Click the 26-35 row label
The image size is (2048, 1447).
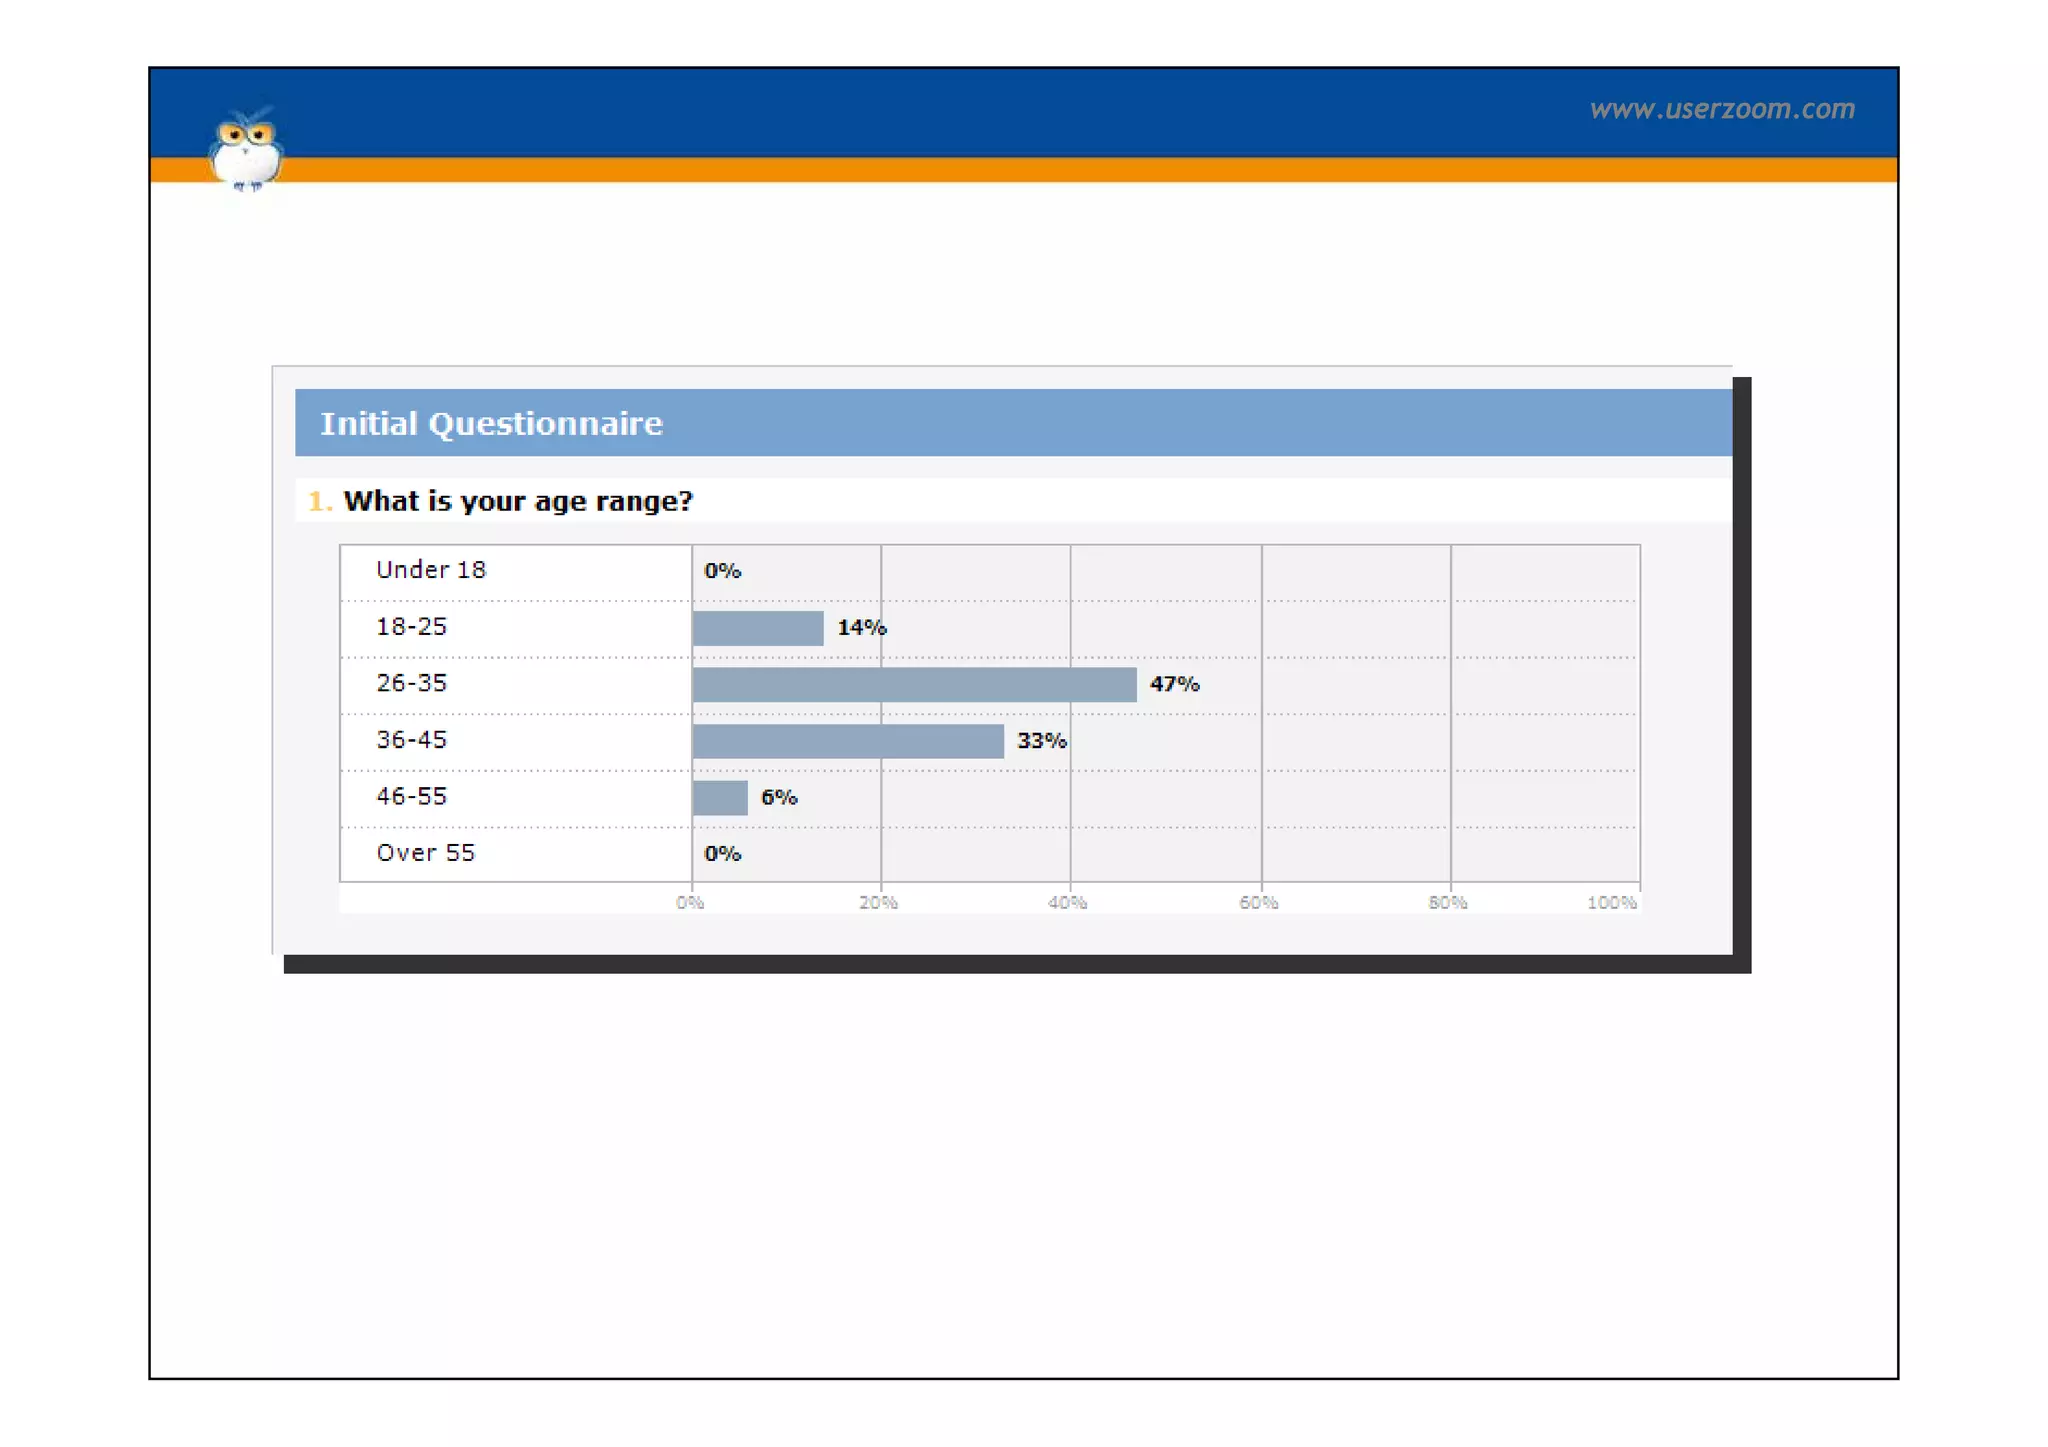pos(411,684)
